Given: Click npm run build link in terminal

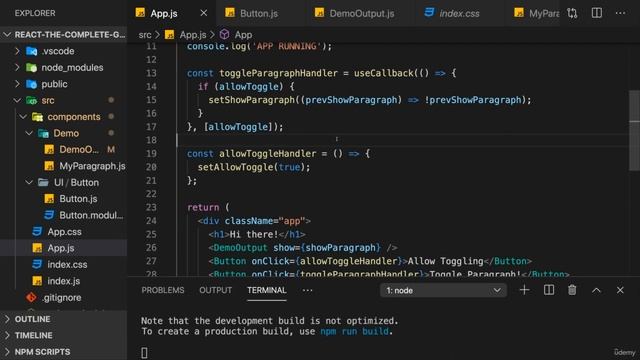Looking at the screenshot, I should (354, 331).
